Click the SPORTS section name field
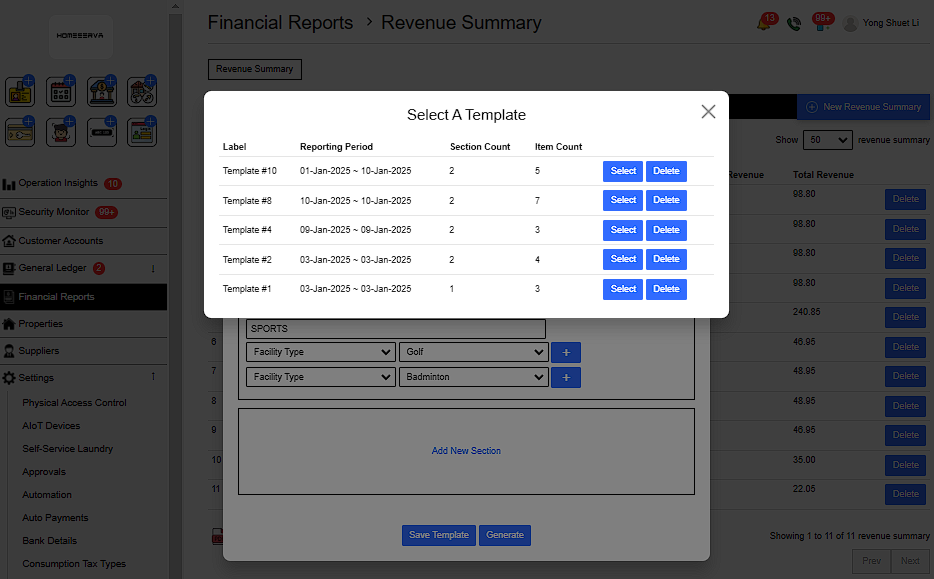Viewport: 934px width, 579px height. (396, 328)
